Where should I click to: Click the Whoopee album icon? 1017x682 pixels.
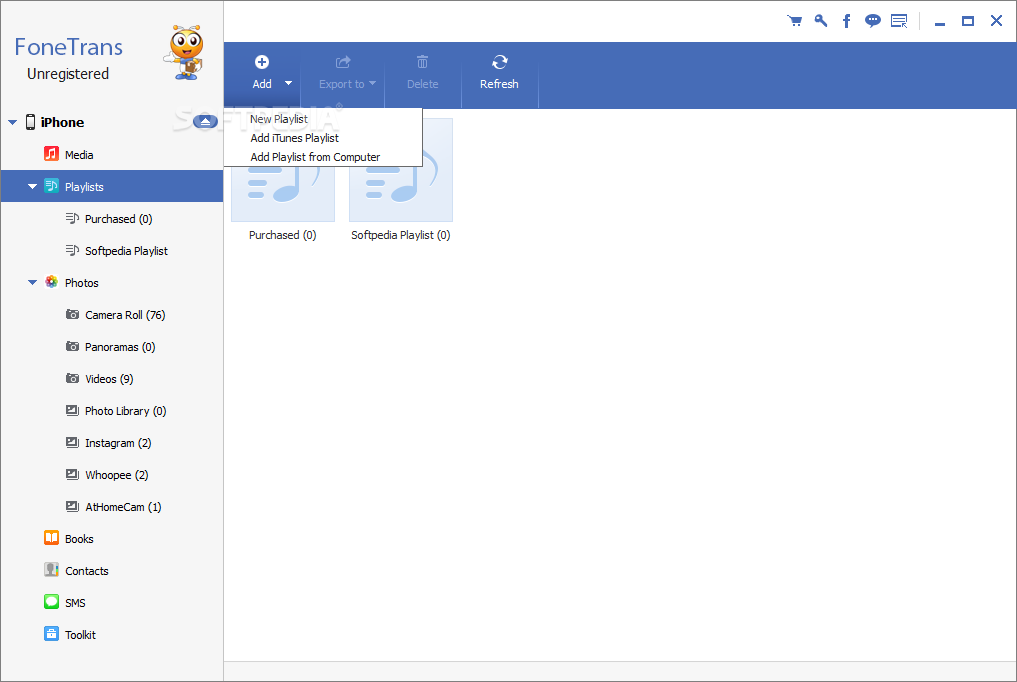click(x=73, y=475)
